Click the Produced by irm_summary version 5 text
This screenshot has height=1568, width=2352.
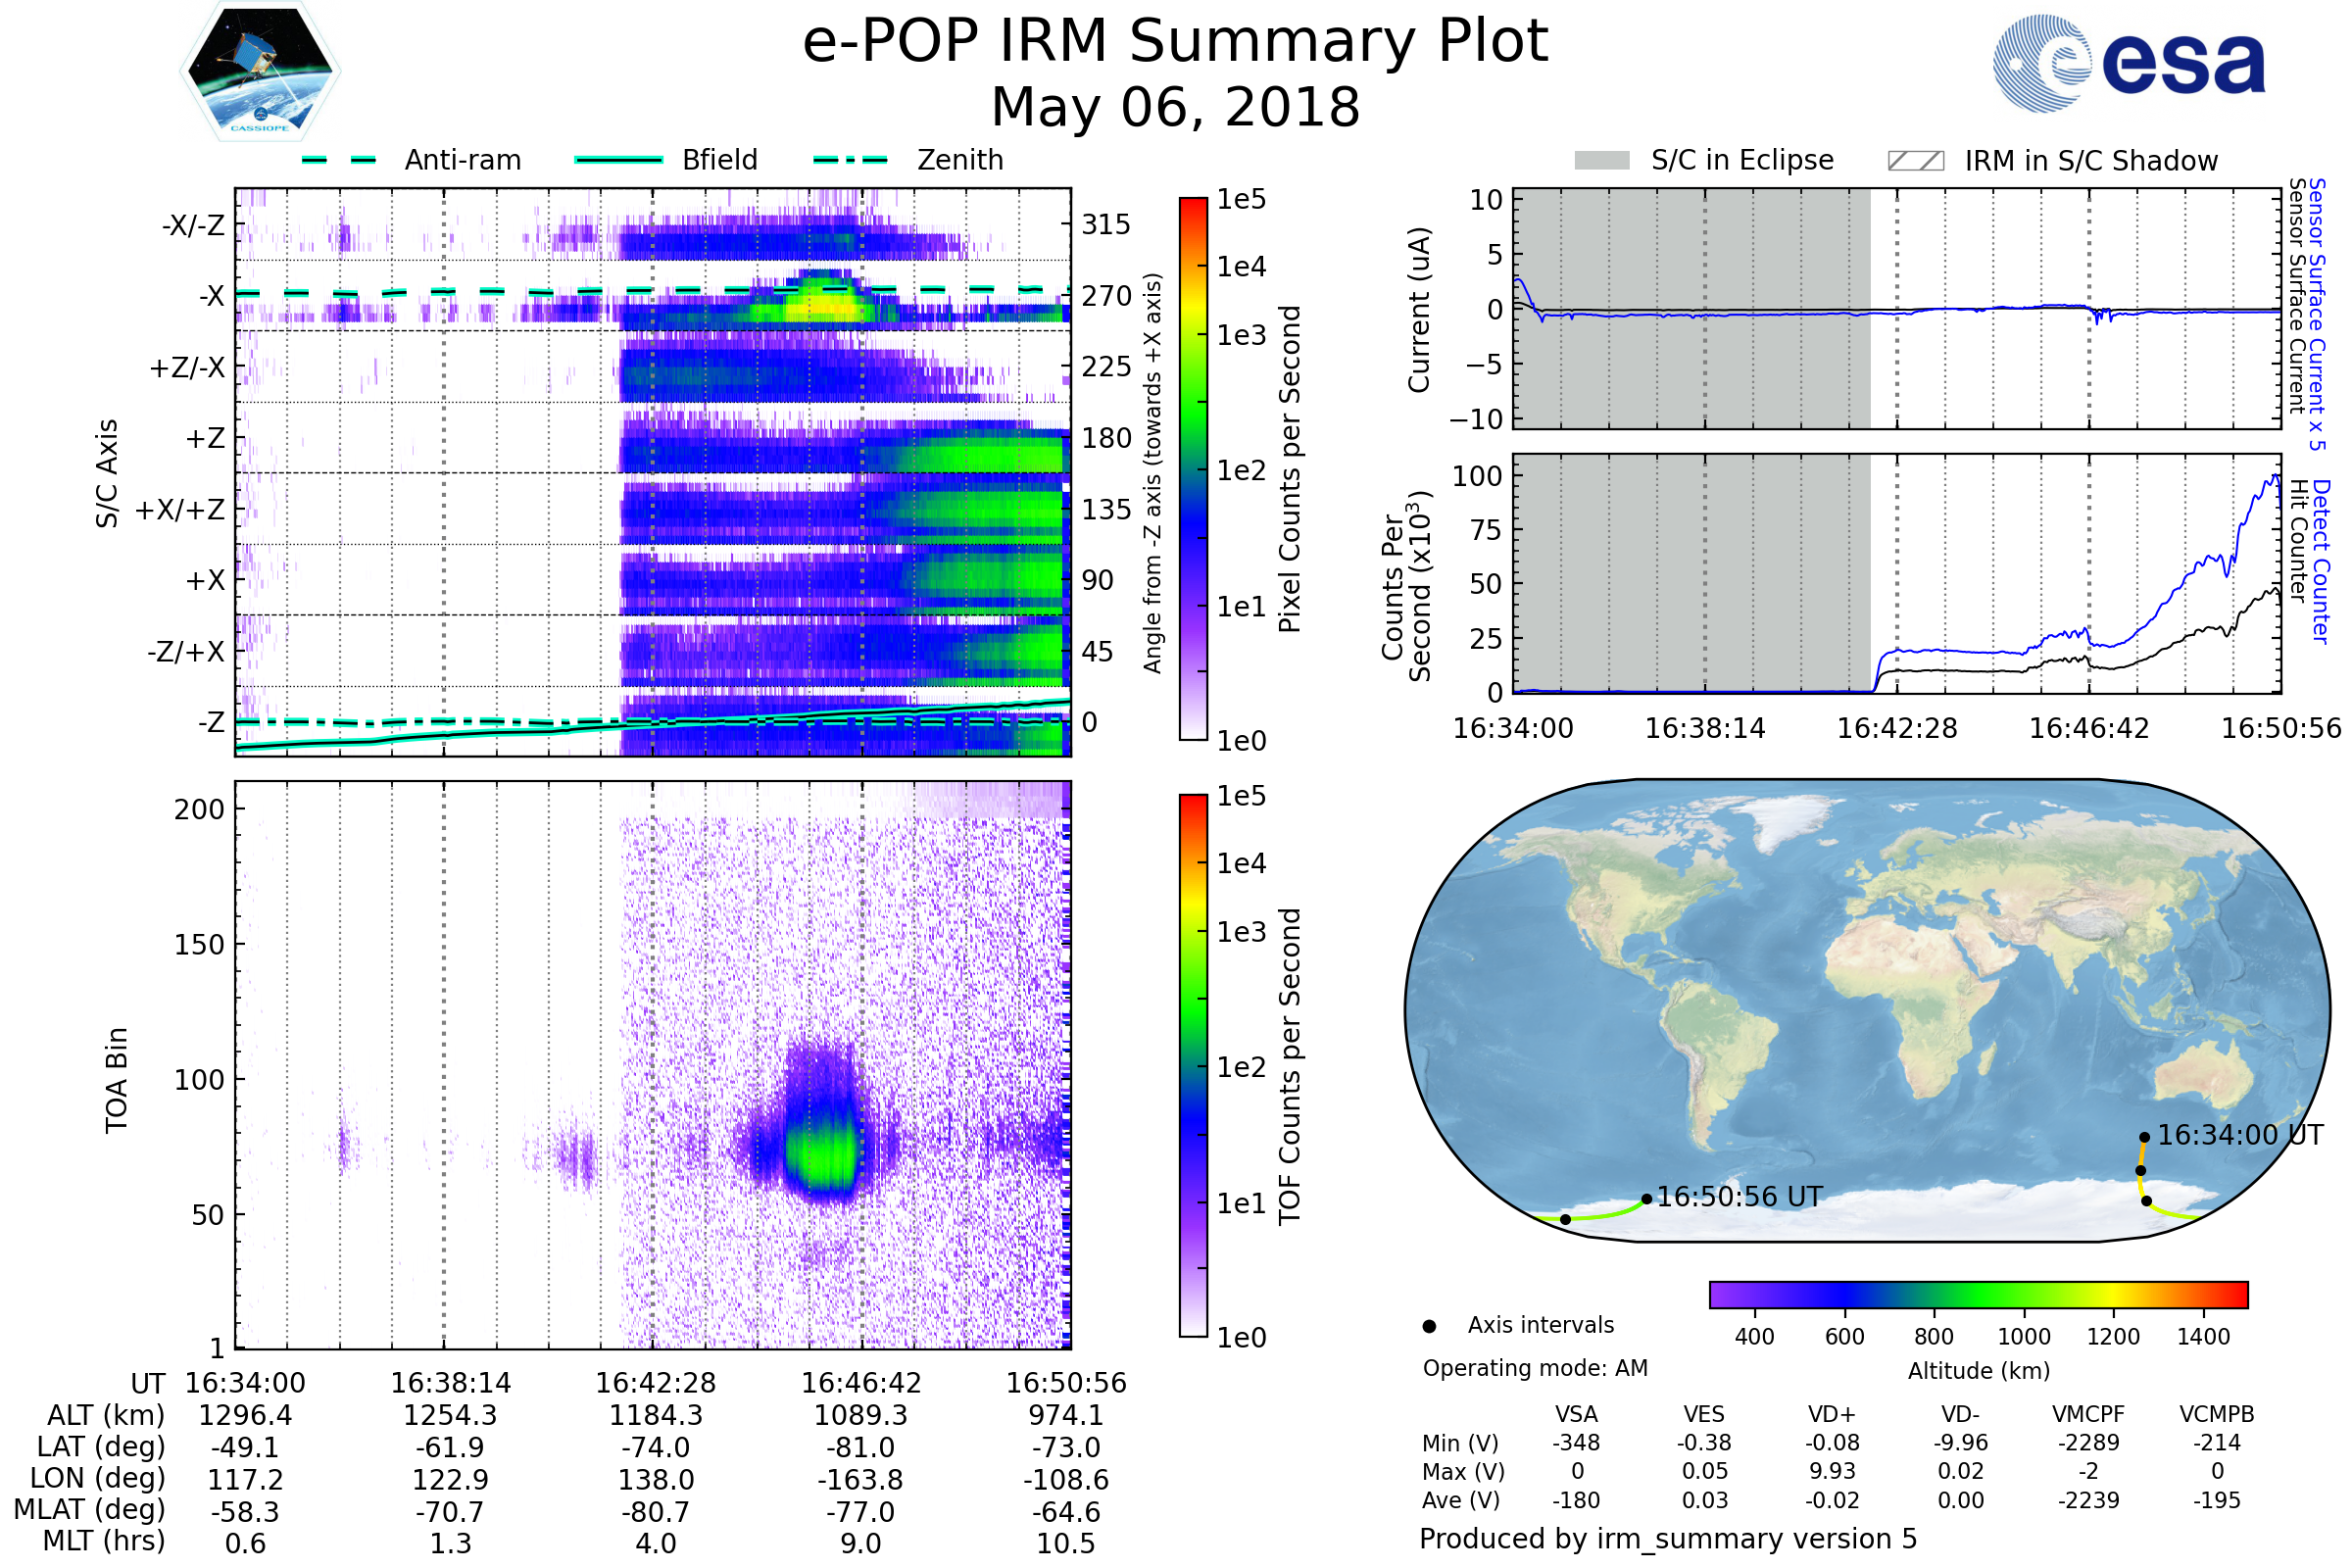coord(1667,1539)
